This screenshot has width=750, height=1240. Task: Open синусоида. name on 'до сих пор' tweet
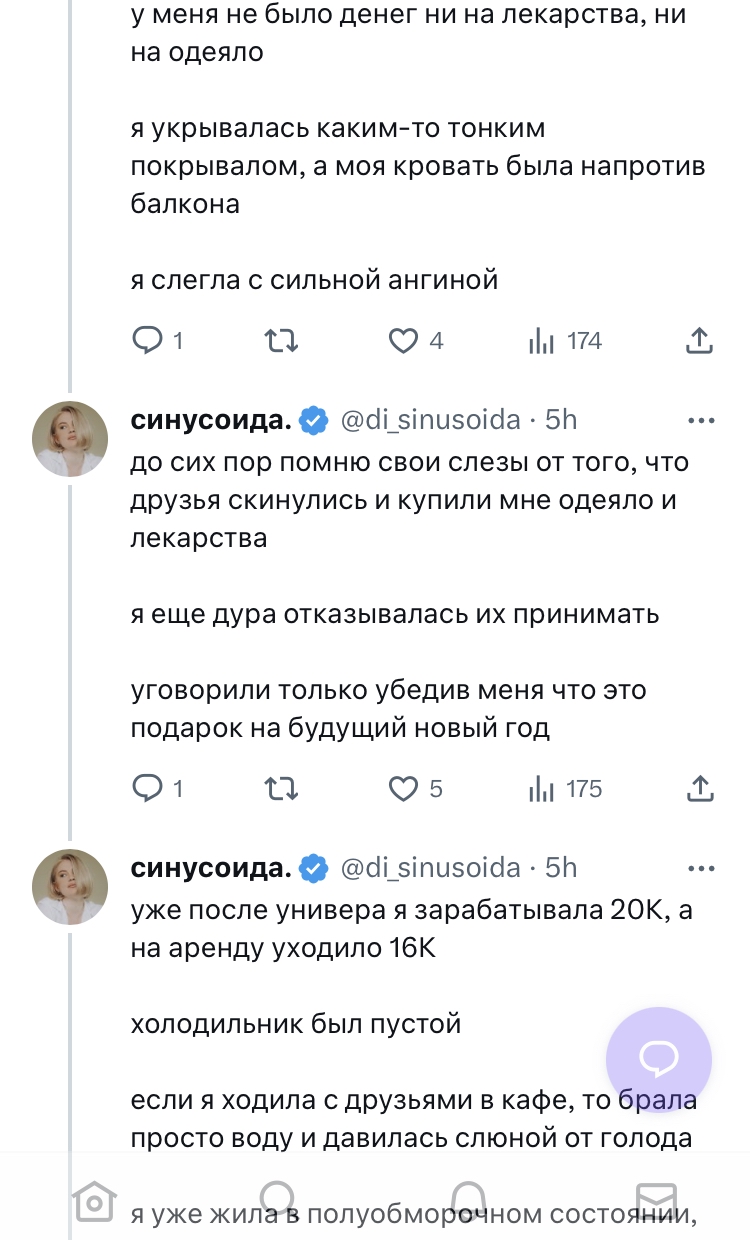[x=211, y=420]
